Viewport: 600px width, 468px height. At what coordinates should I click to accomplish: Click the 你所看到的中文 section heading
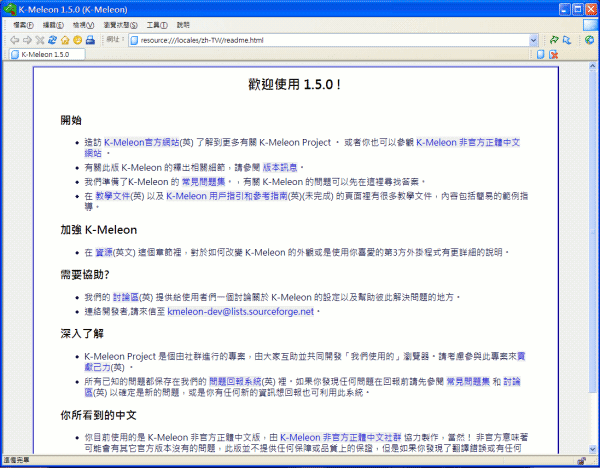point(98,415)
